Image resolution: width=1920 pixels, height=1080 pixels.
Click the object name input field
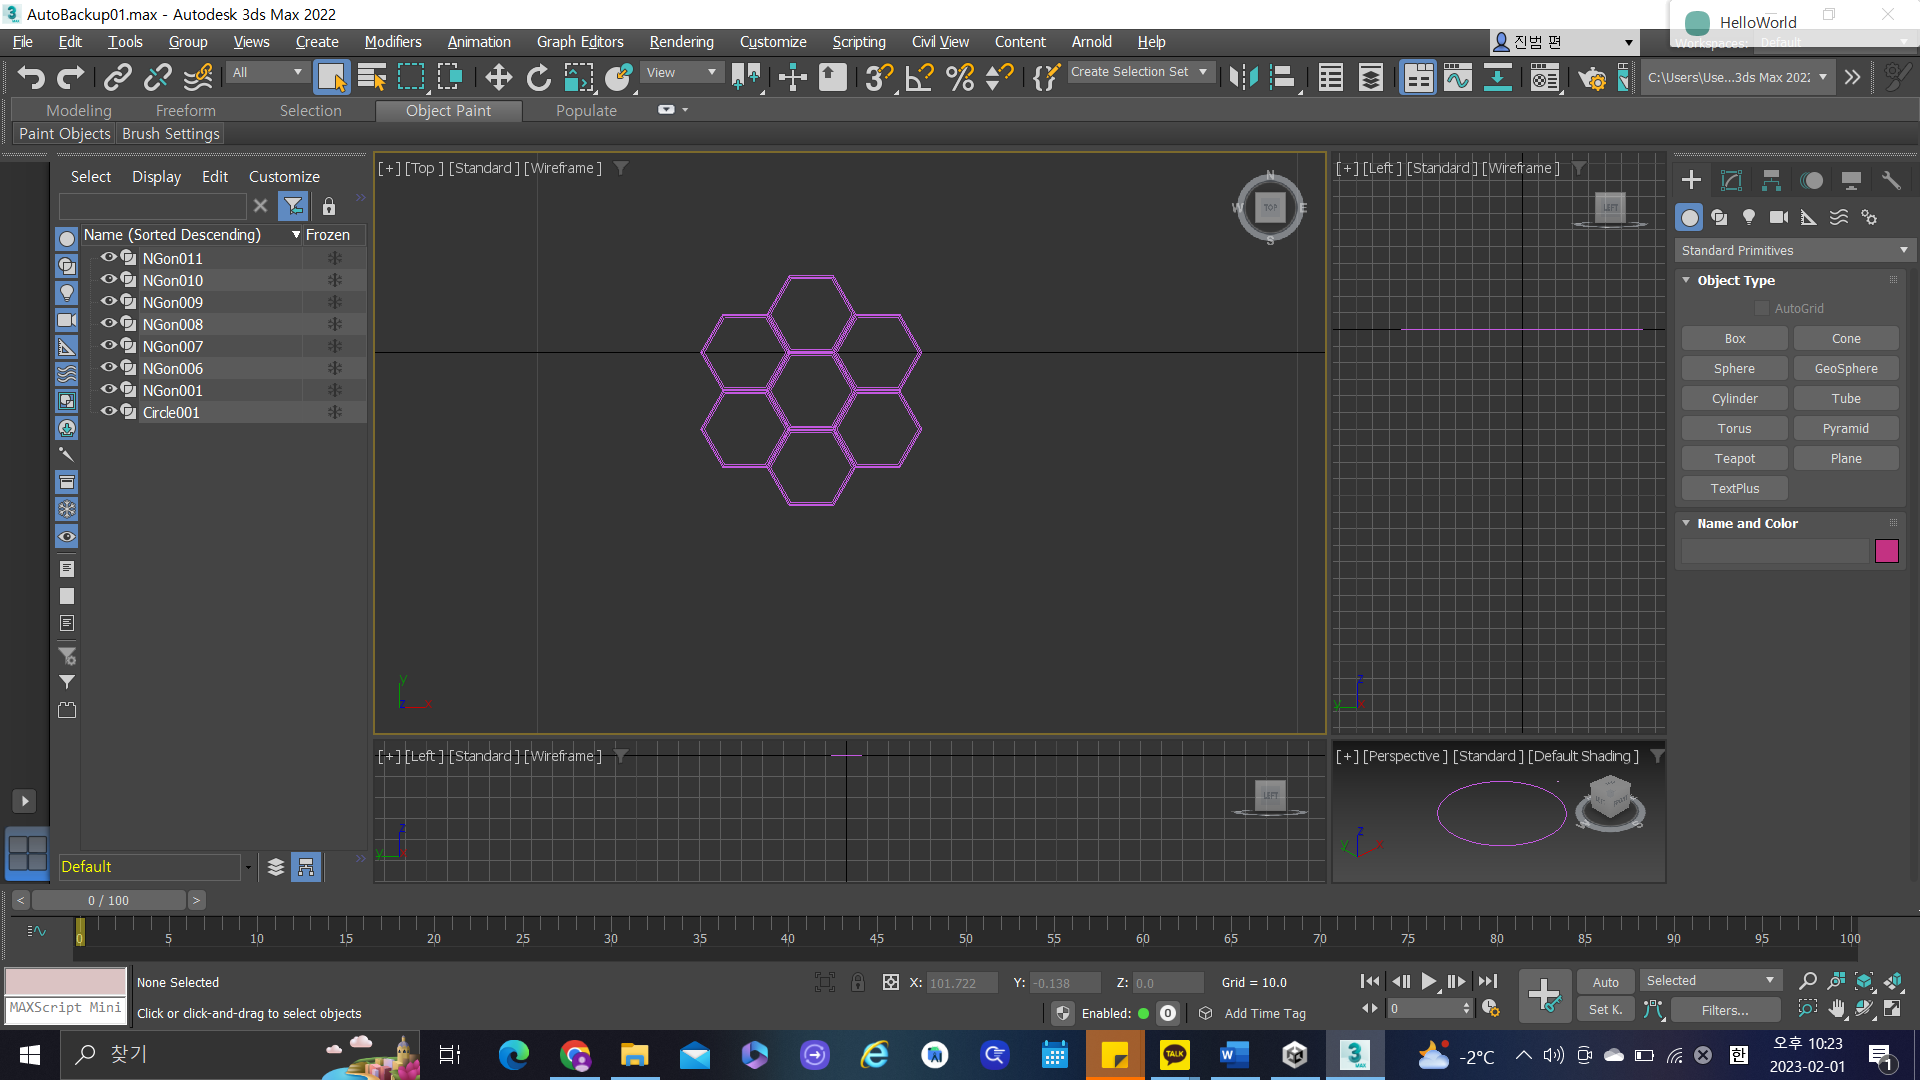[x=1774, y=551]
